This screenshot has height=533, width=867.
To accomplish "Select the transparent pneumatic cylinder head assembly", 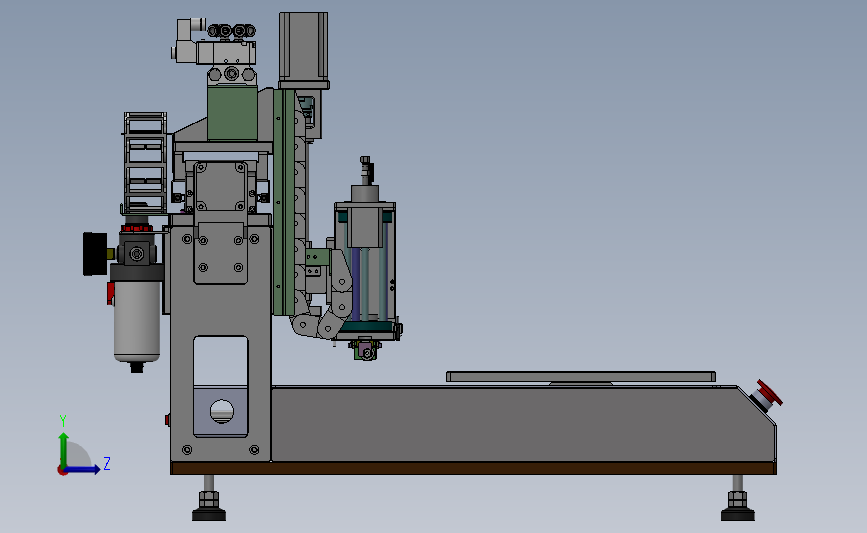I will (365, 270).
